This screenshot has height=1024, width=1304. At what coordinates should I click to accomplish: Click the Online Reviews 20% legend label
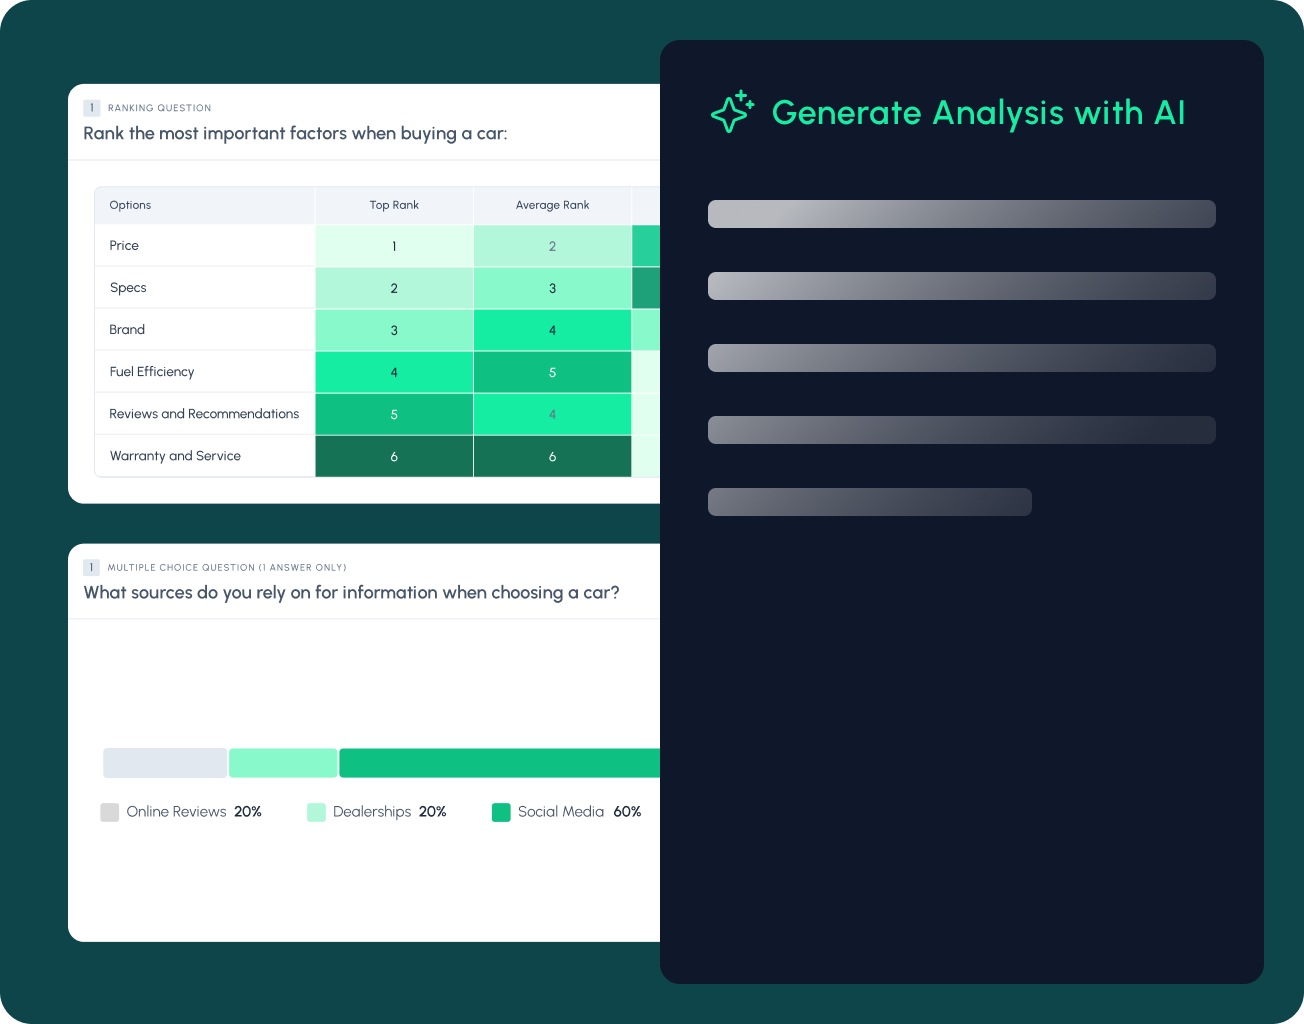click(194, 812)
